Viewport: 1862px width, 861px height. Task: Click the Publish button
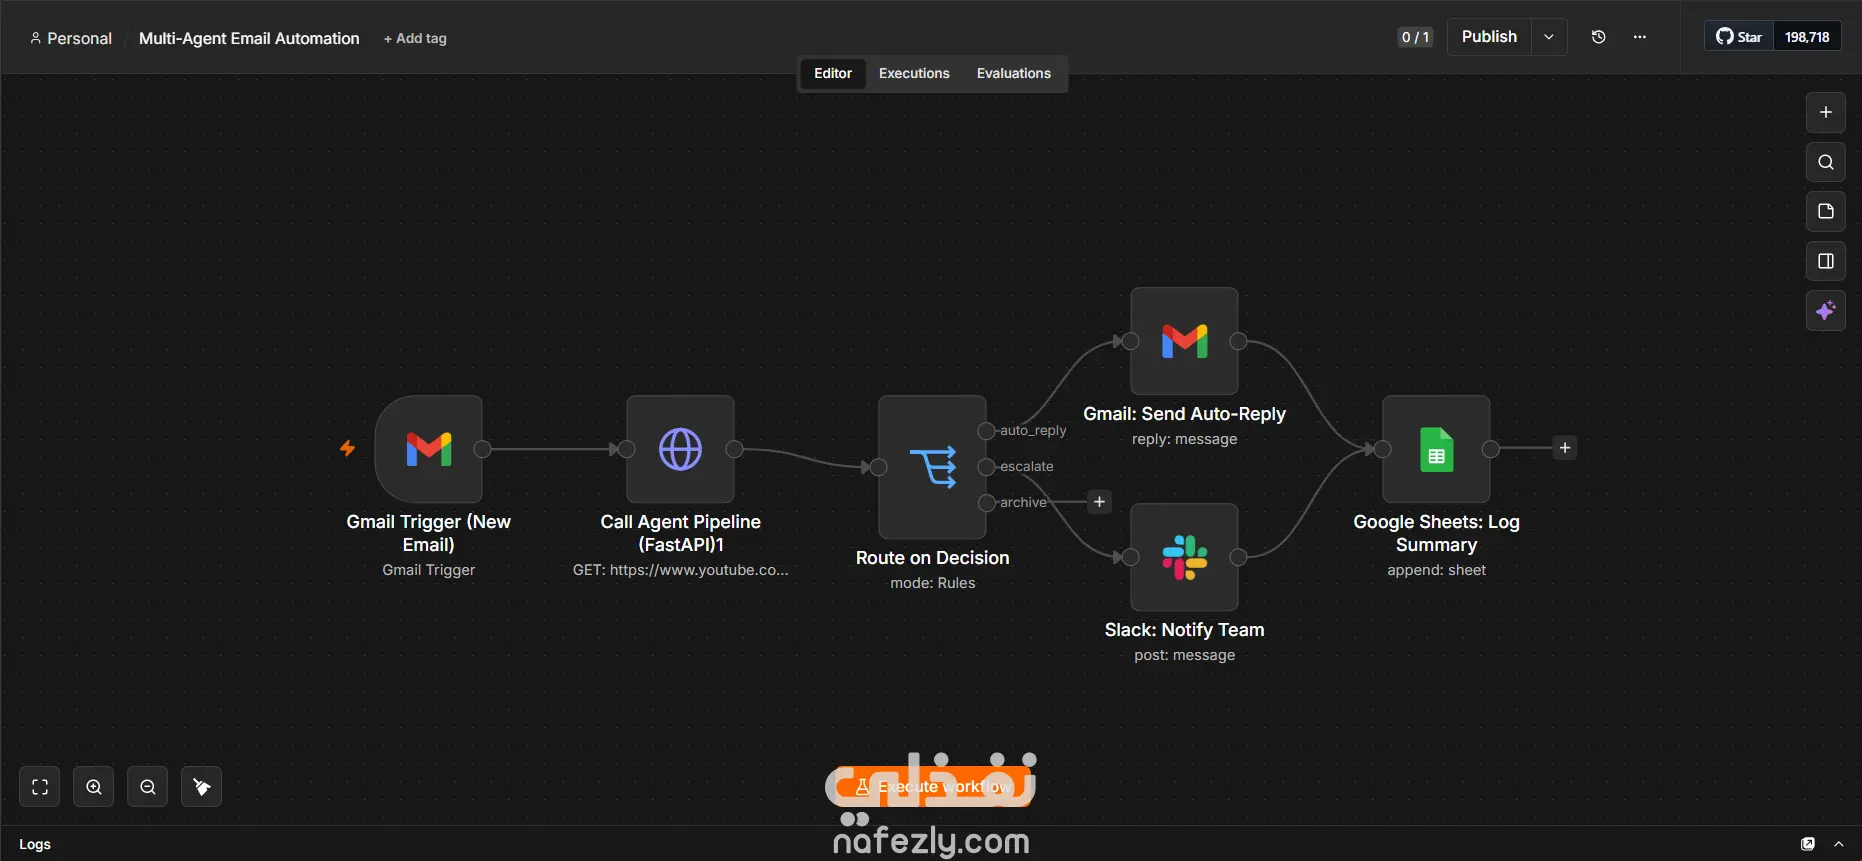(x=1489, y=37)
